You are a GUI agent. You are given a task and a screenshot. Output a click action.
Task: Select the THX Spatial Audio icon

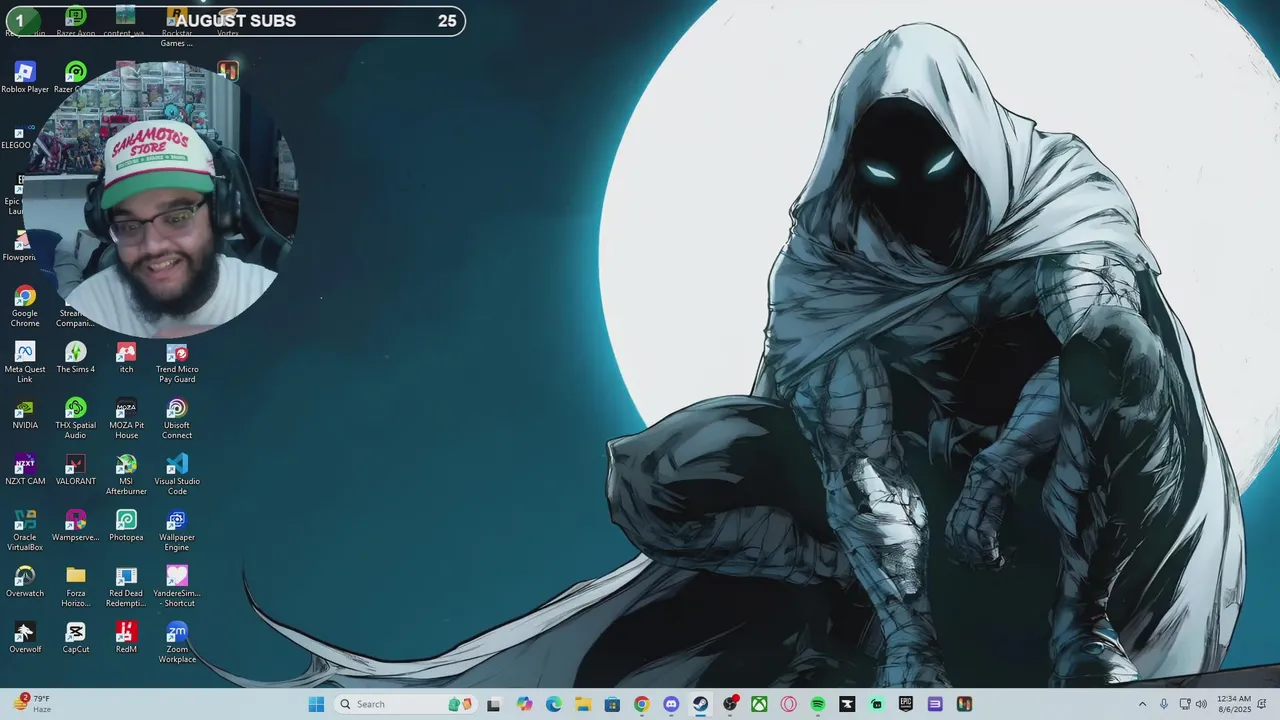[x=76, y=418]
